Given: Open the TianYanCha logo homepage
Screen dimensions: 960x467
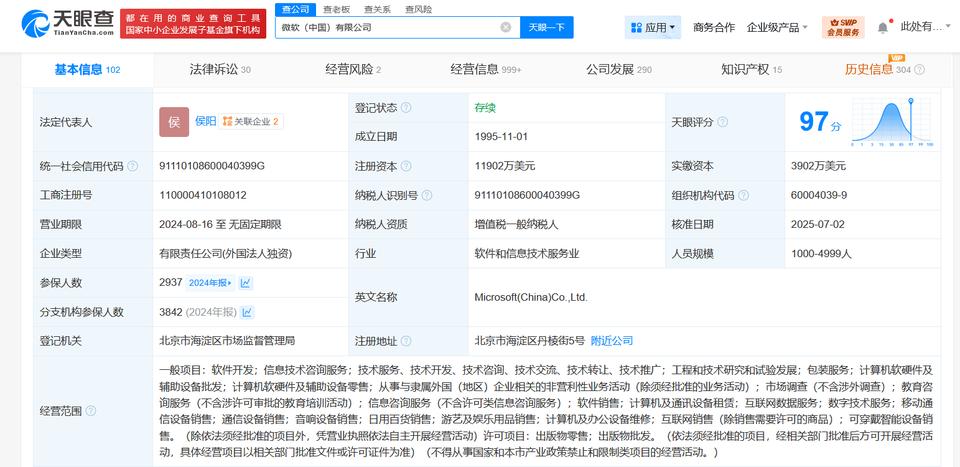Looking at the screenshot, I should click(x=68, y=23).
